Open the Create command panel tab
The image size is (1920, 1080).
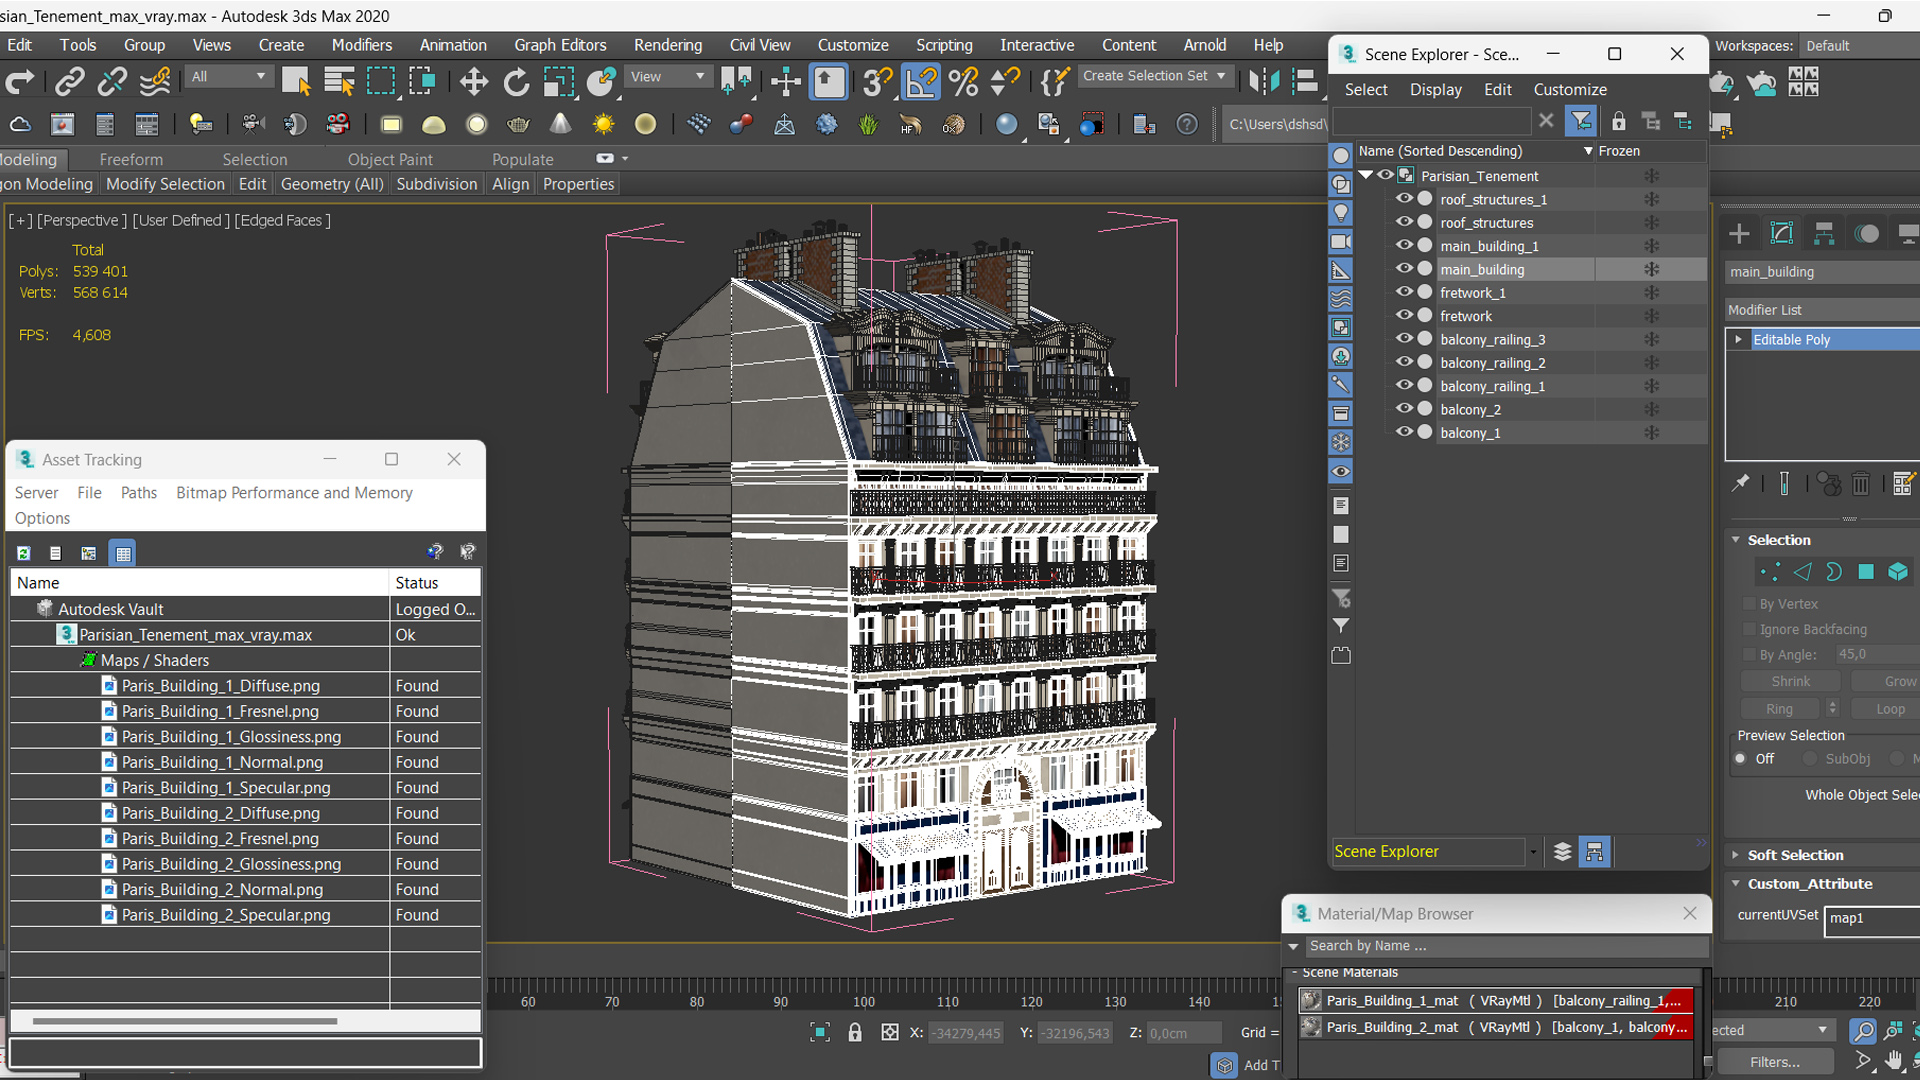click(1739, 234)
